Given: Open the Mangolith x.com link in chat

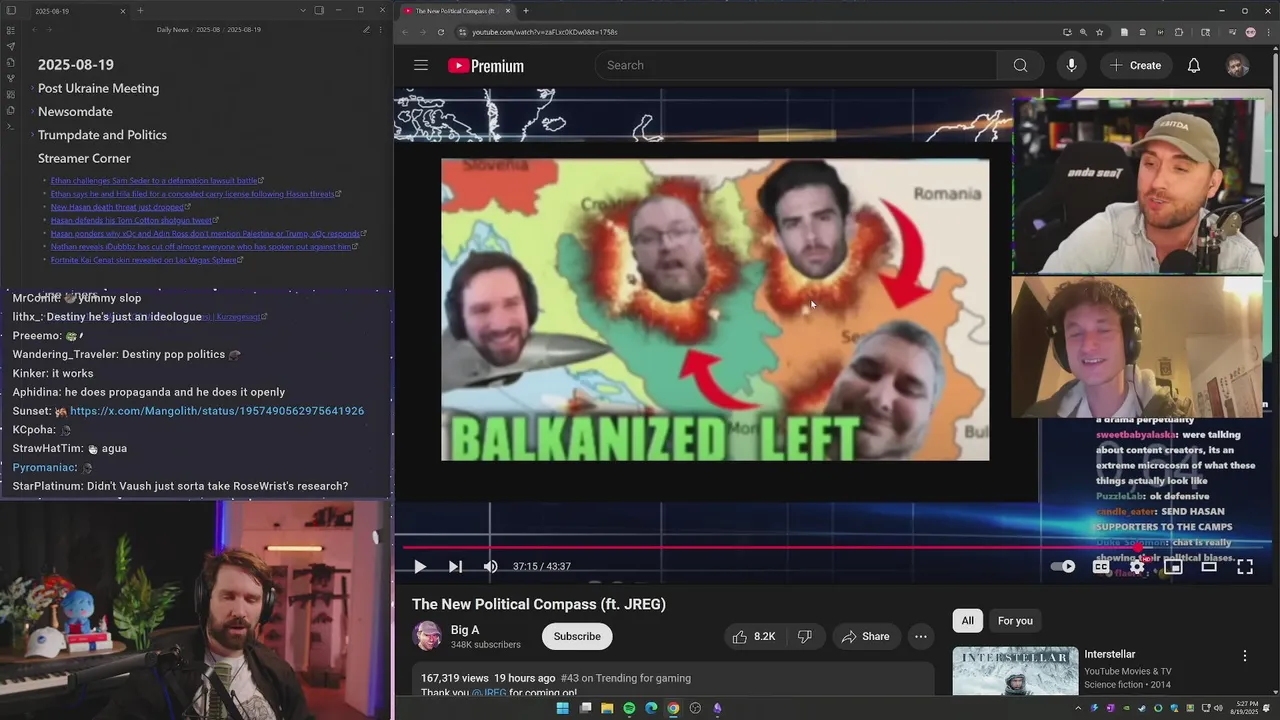Looking at the screenshot, I should 217,411.
